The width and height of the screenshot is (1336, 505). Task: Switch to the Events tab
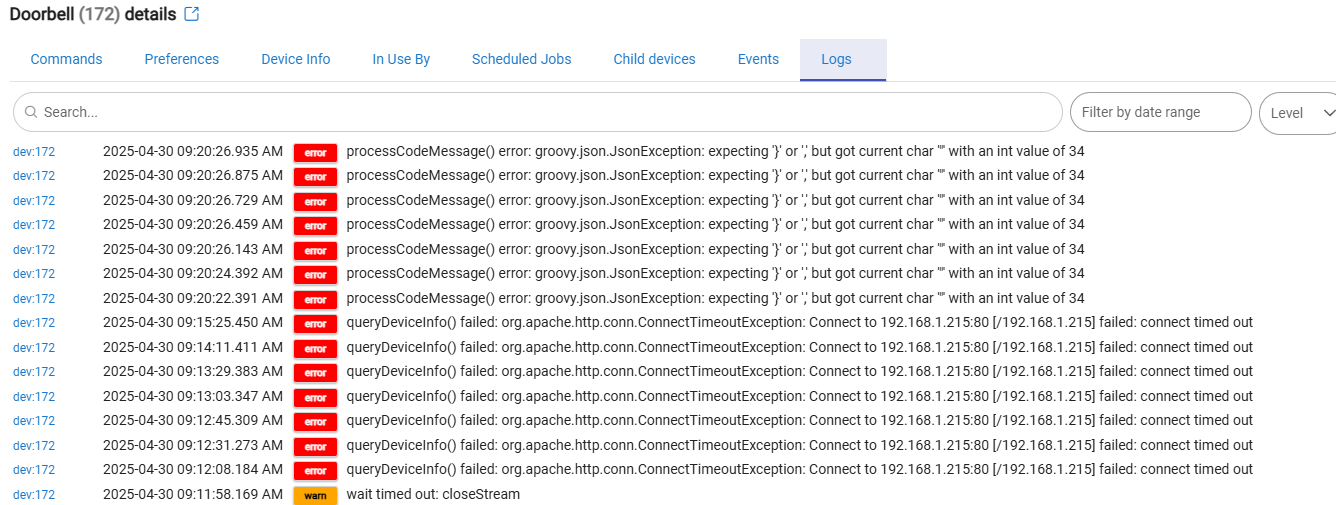point(758,59)
